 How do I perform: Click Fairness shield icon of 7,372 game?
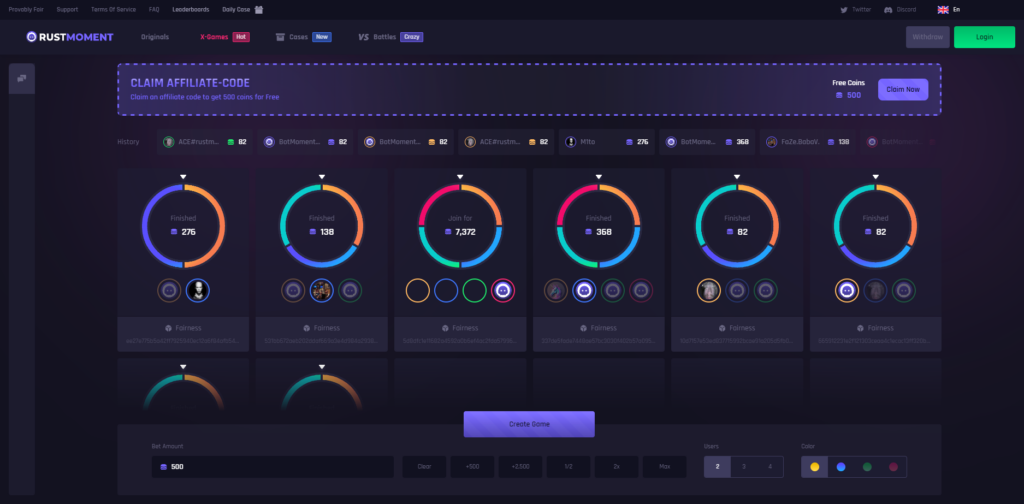(445, 328)
